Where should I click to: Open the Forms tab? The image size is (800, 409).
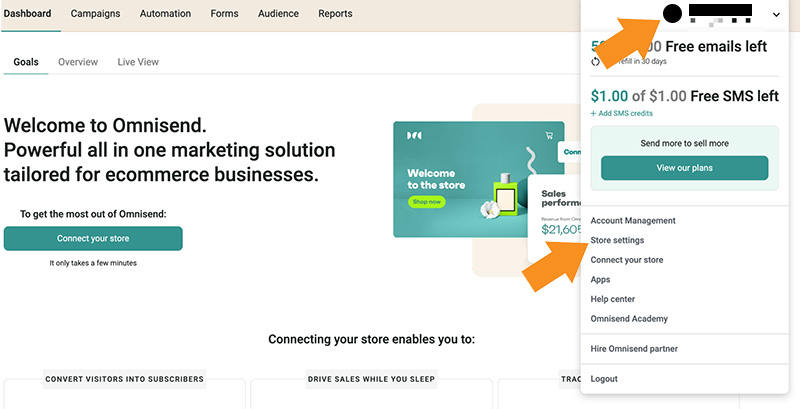(224, 14)
